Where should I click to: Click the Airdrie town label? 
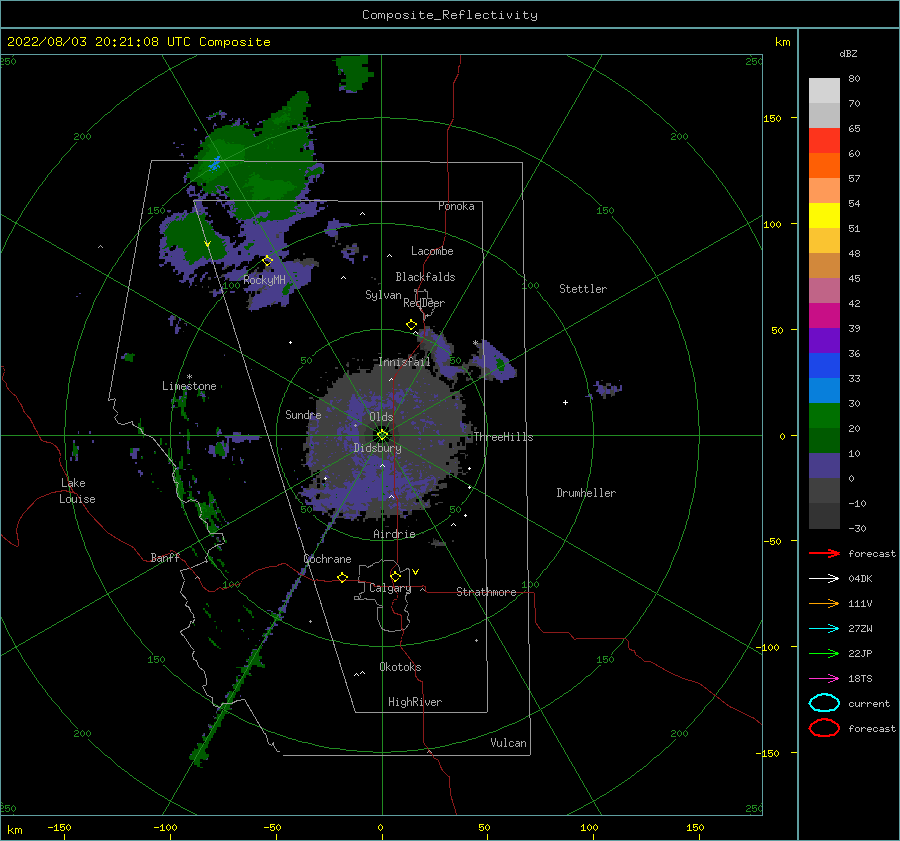point(394,534)
